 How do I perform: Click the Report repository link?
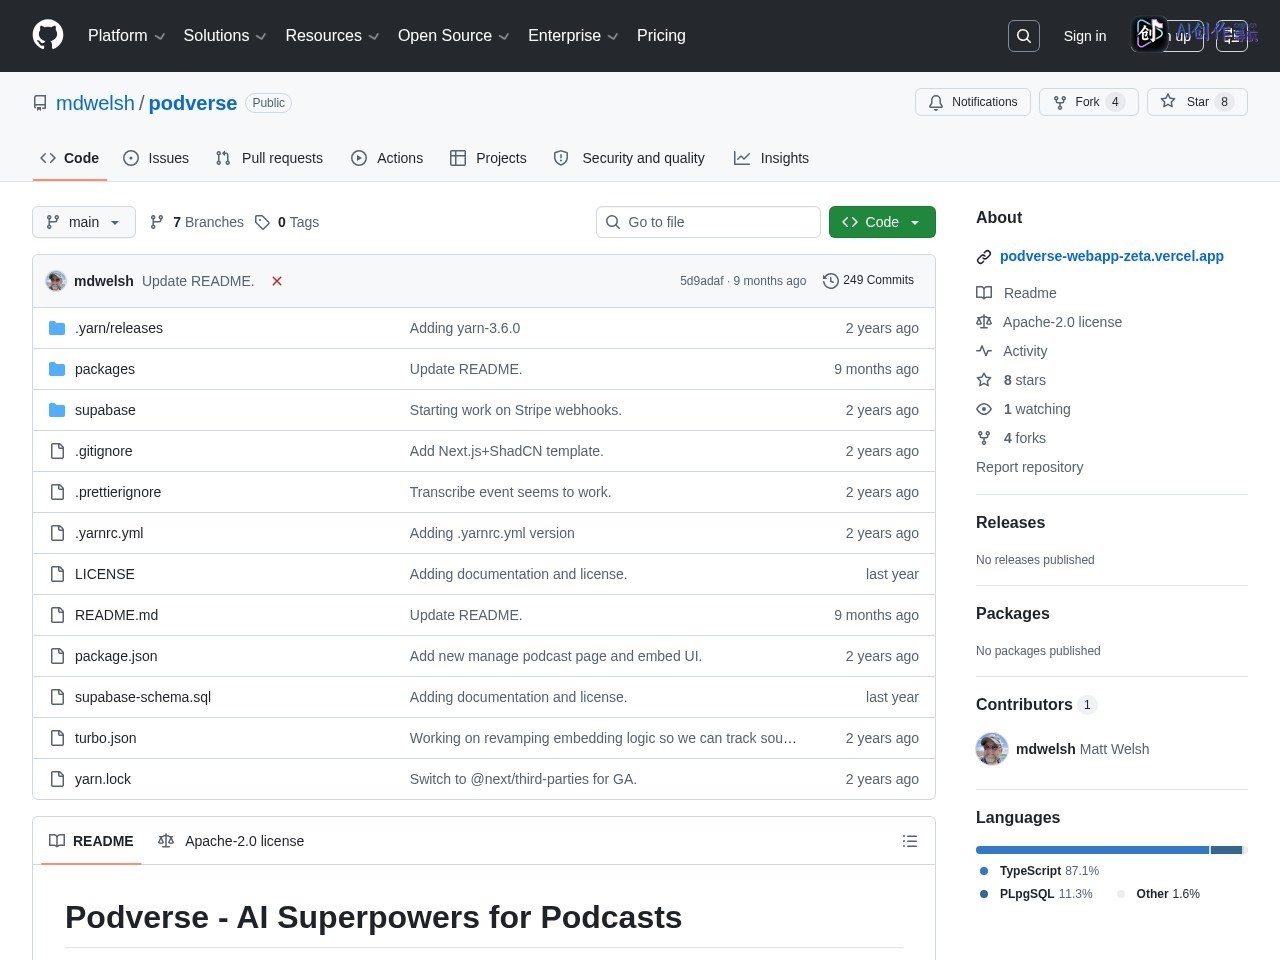point(1029,467)
